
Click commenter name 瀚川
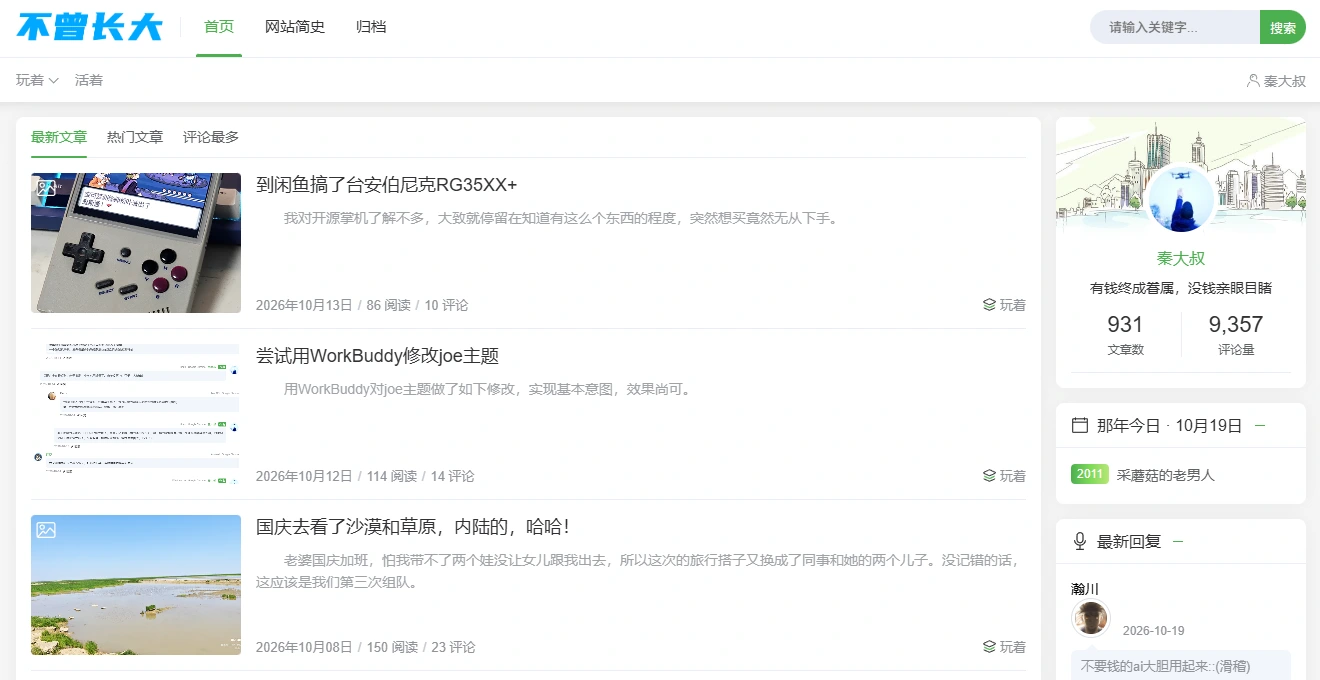click(1085, 589)
